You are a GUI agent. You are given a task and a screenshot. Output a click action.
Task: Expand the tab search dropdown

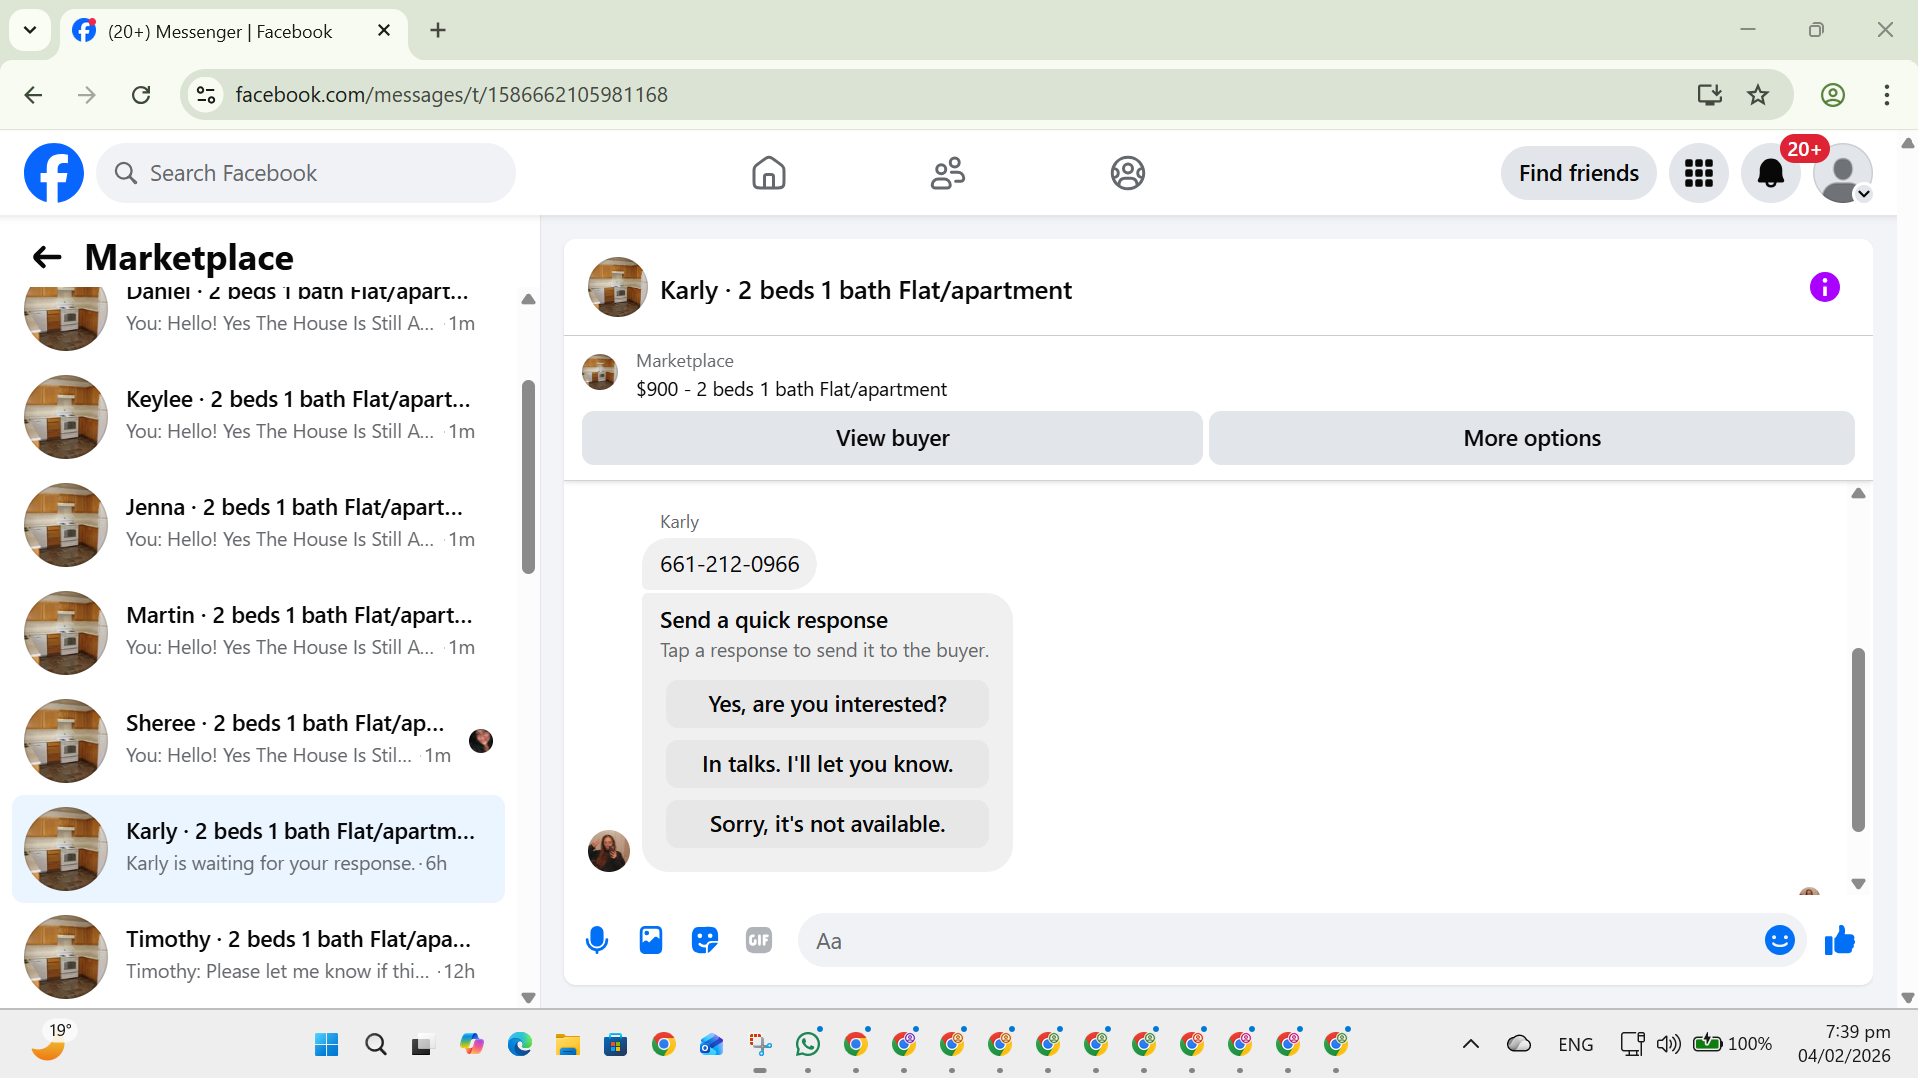30,31
